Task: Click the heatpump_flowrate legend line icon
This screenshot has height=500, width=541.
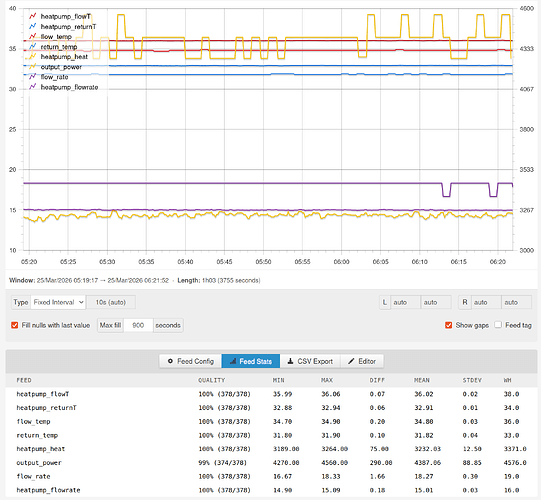Action: coord(33,87)
